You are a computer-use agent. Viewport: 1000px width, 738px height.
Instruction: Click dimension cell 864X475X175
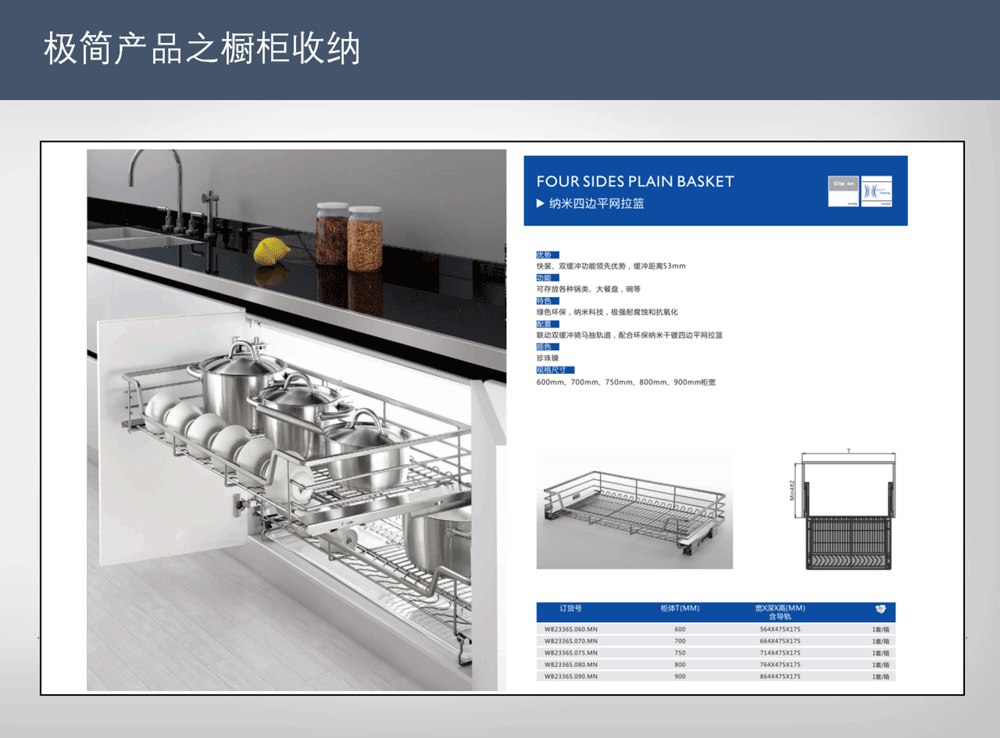coord(780,676)
